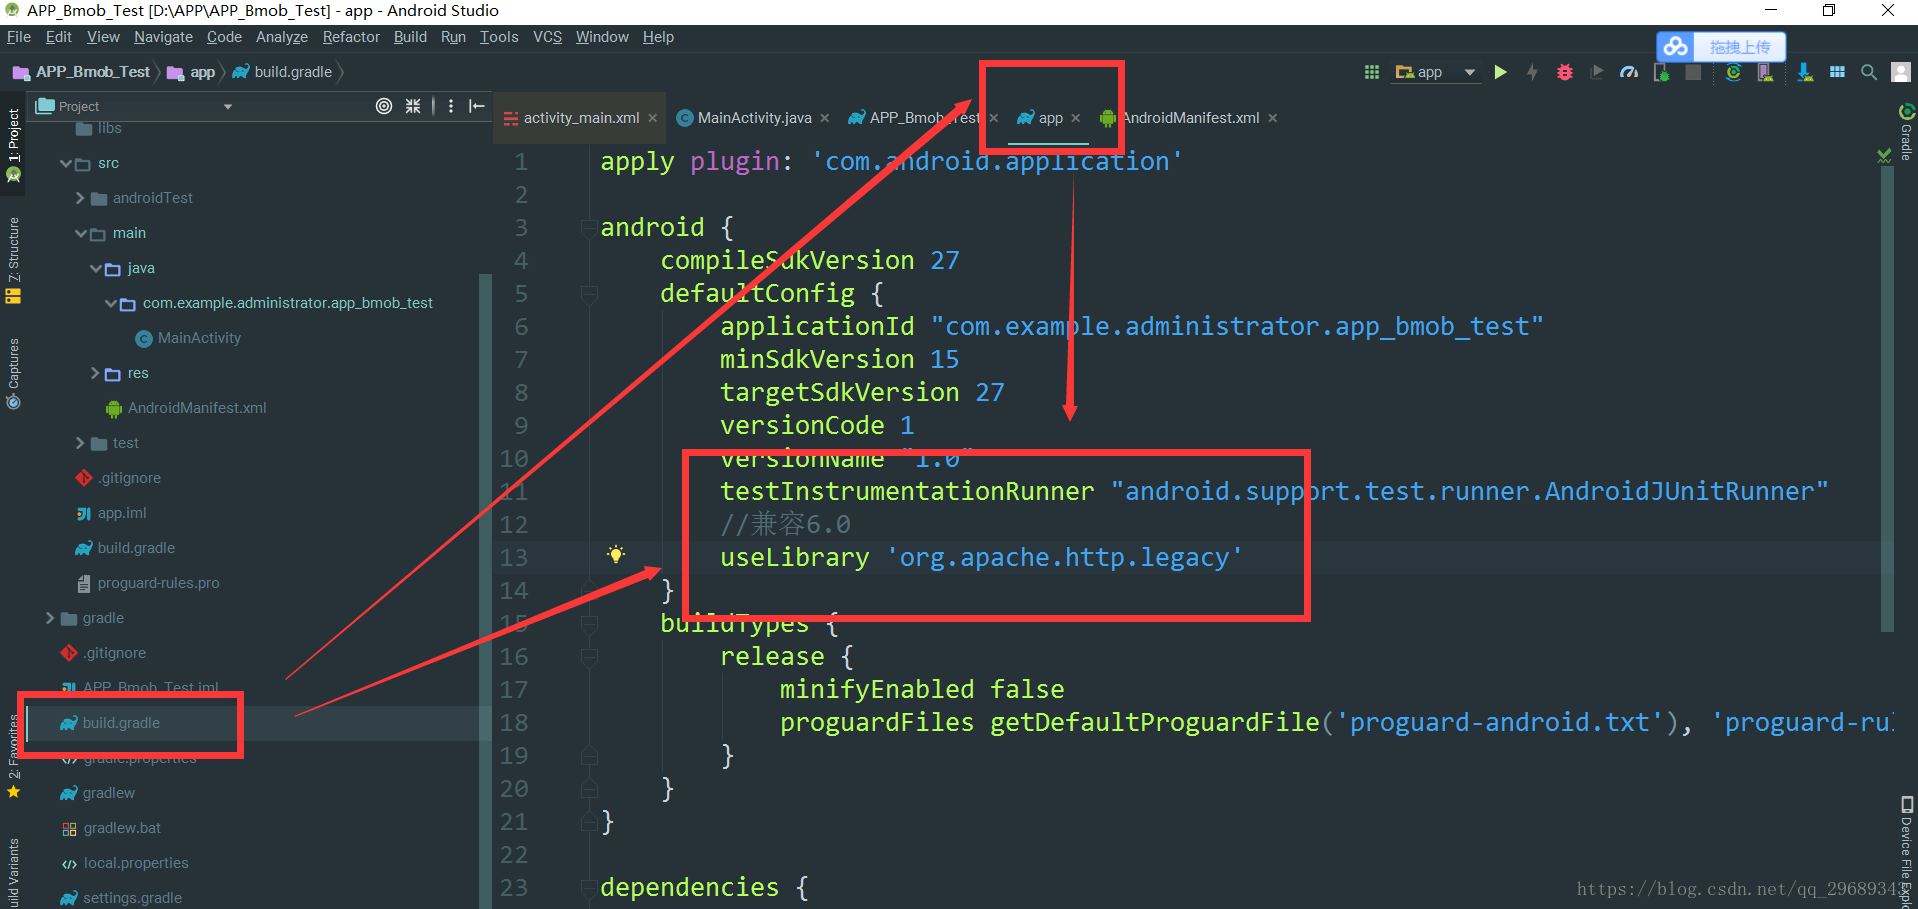Fold the defaultConfig block at line 5
This screenshot has height=909, width=1918.
click(x=589, y=294)
